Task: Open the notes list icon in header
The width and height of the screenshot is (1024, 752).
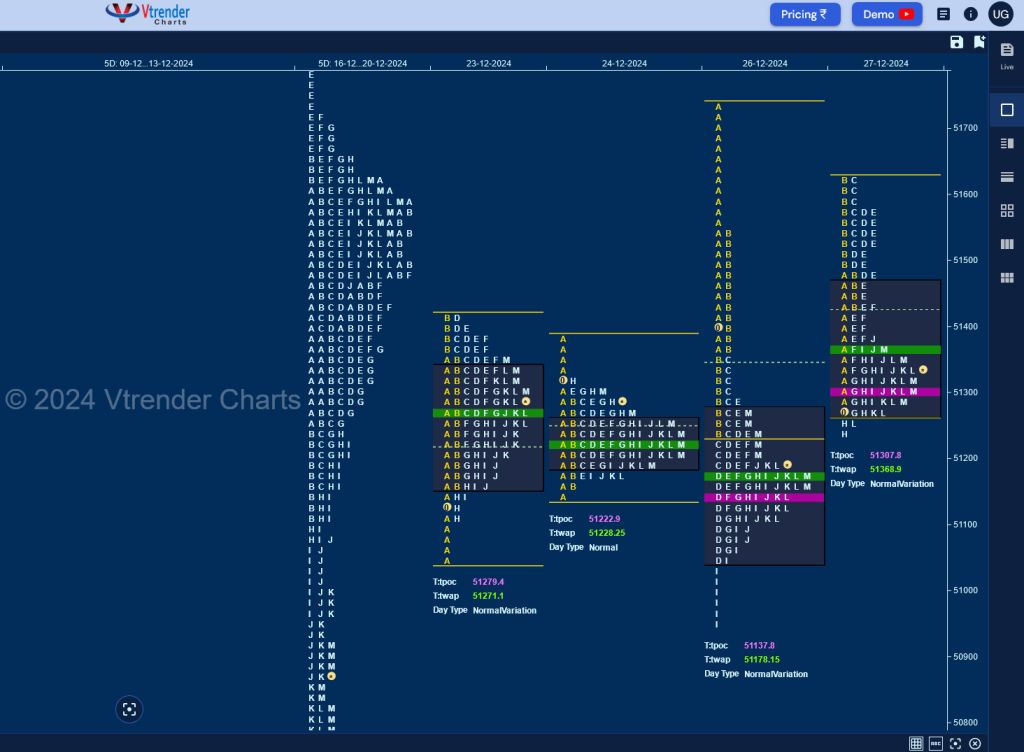Action: 943,14
